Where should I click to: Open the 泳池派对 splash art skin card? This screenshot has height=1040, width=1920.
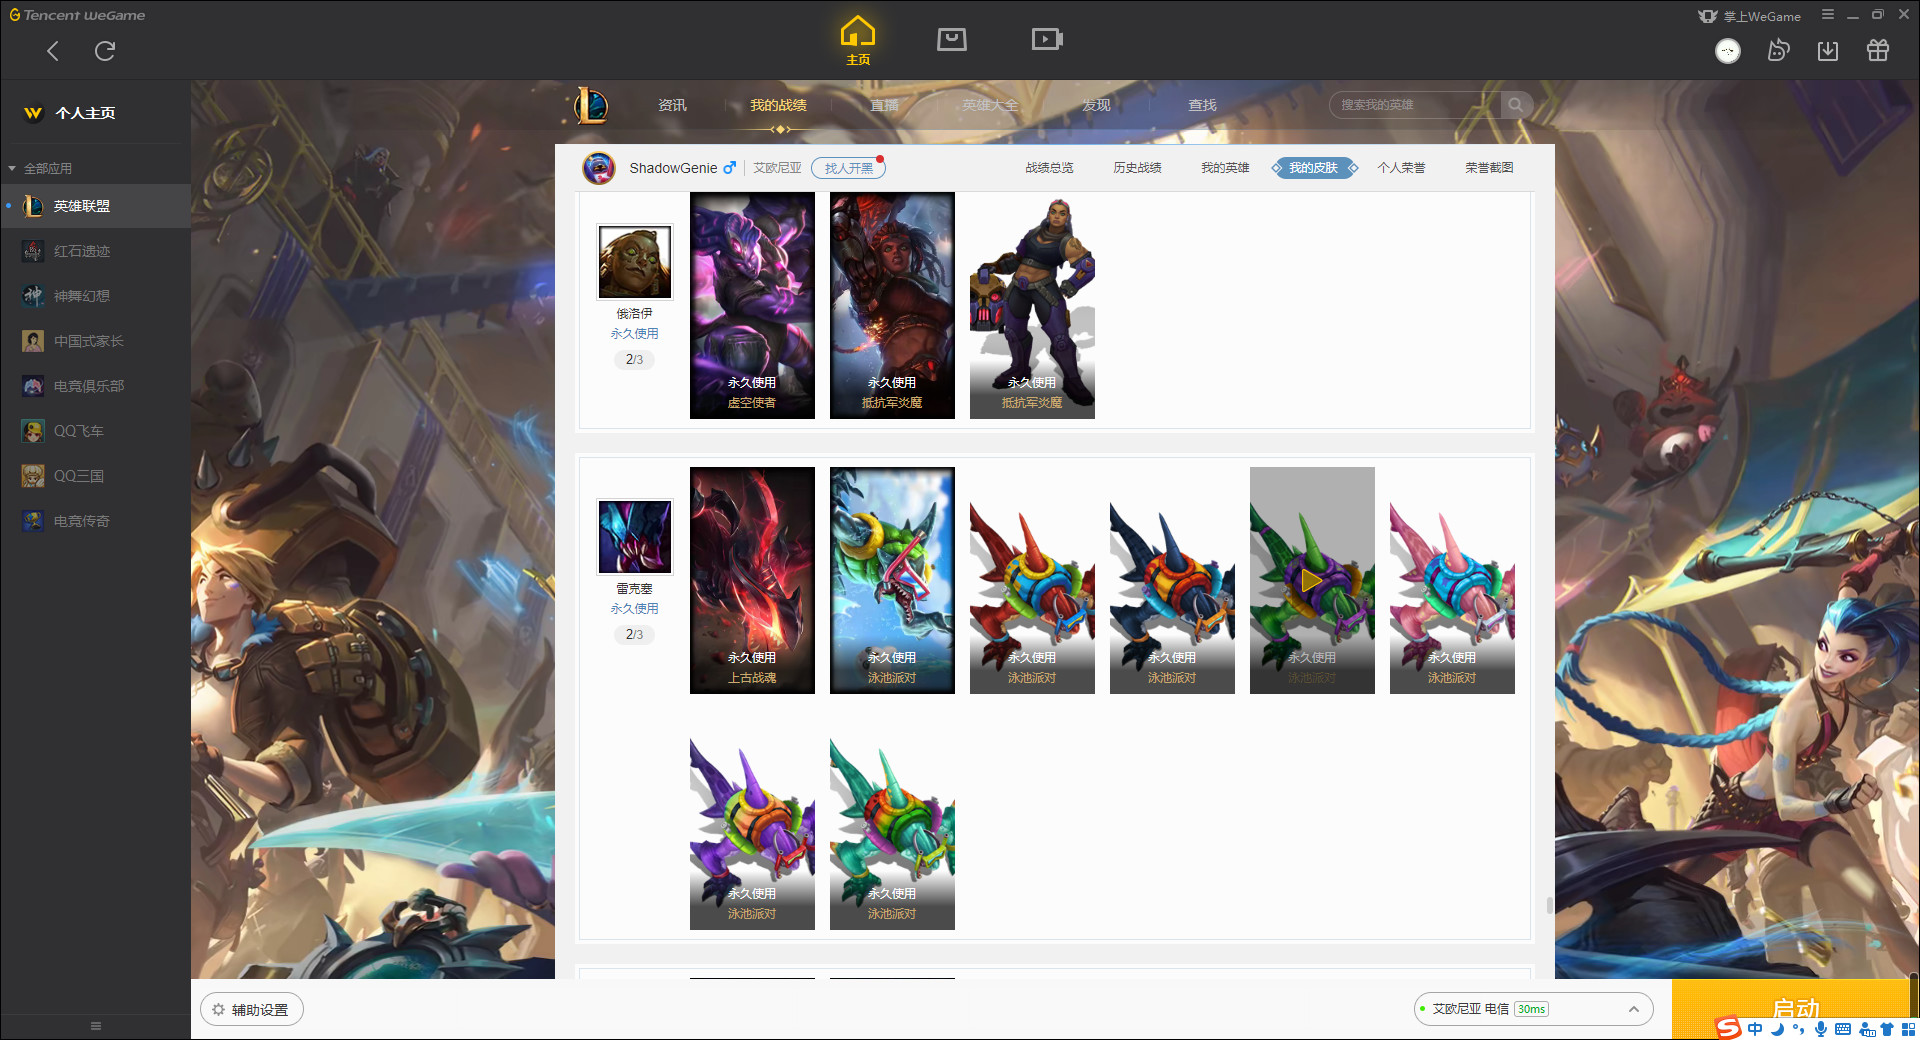[892, 580]
